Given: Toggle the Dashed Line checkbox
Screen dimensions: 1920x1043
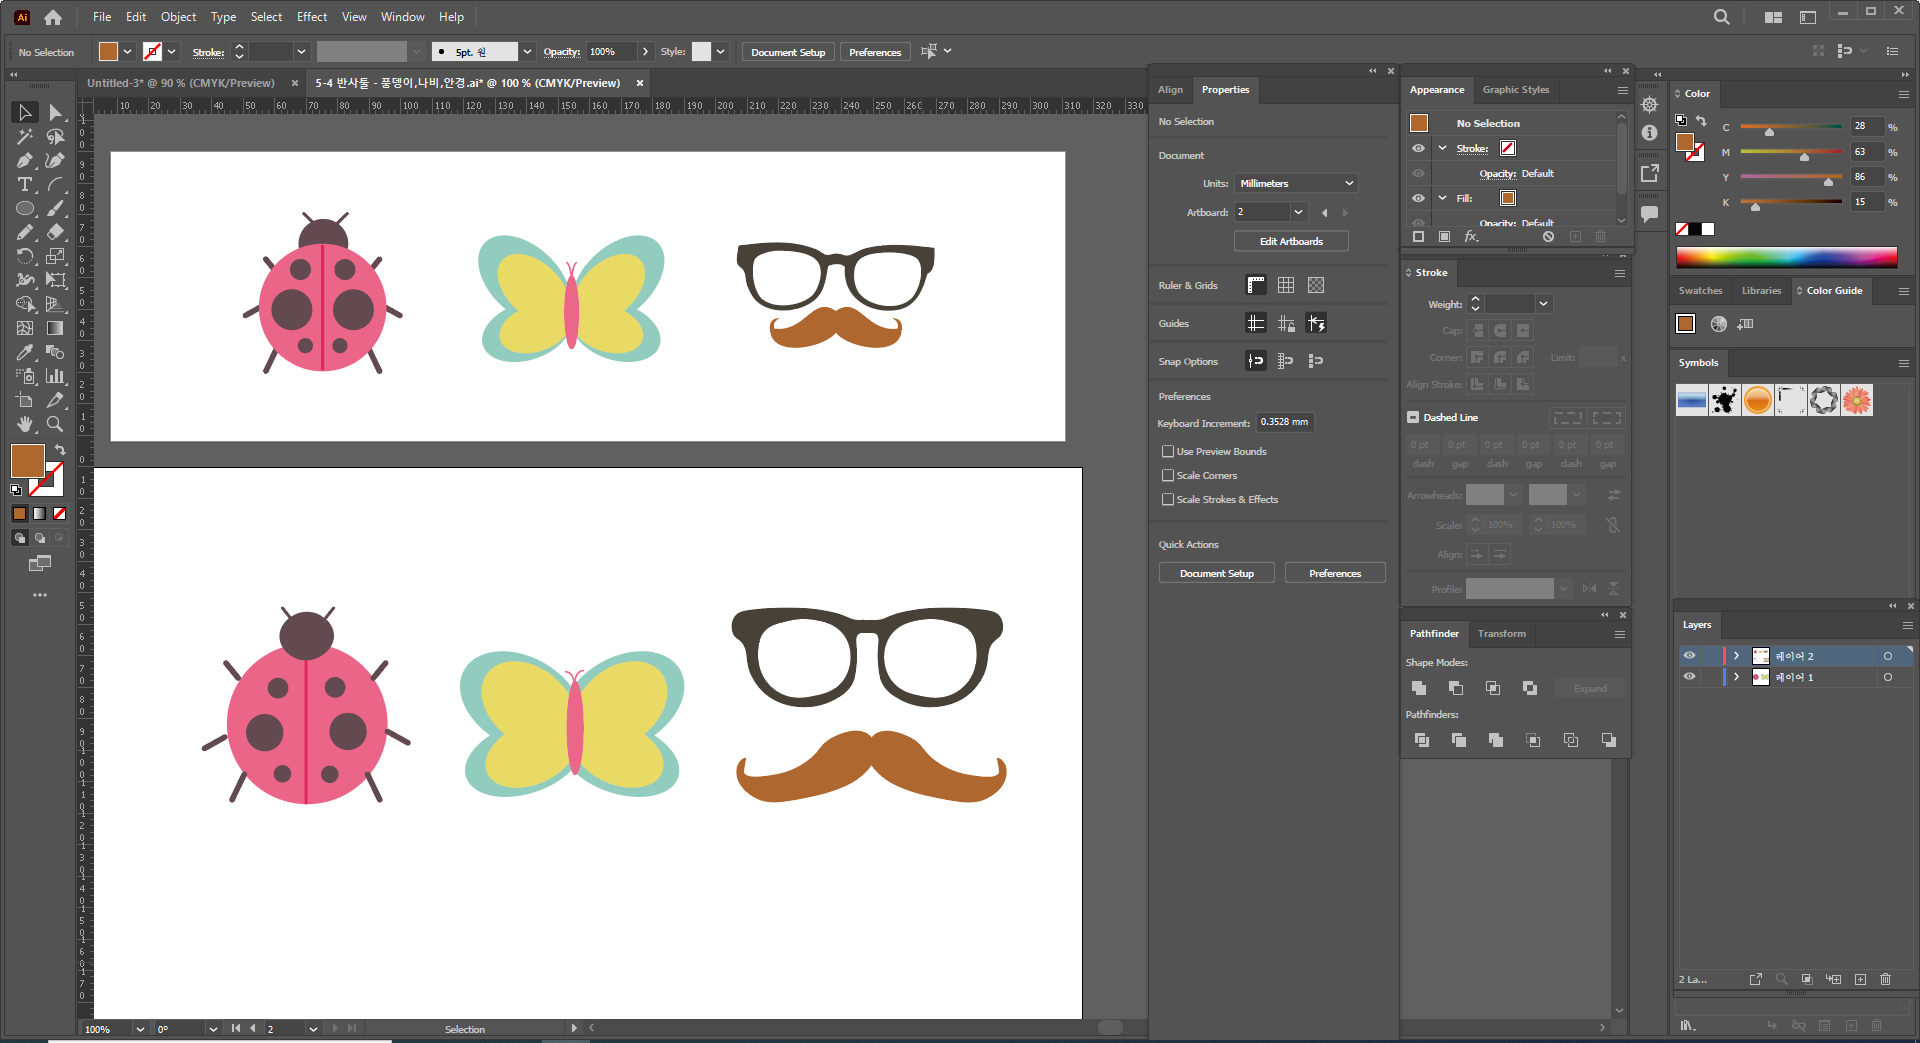Looking at the screenshot, I should (1413, 417).
